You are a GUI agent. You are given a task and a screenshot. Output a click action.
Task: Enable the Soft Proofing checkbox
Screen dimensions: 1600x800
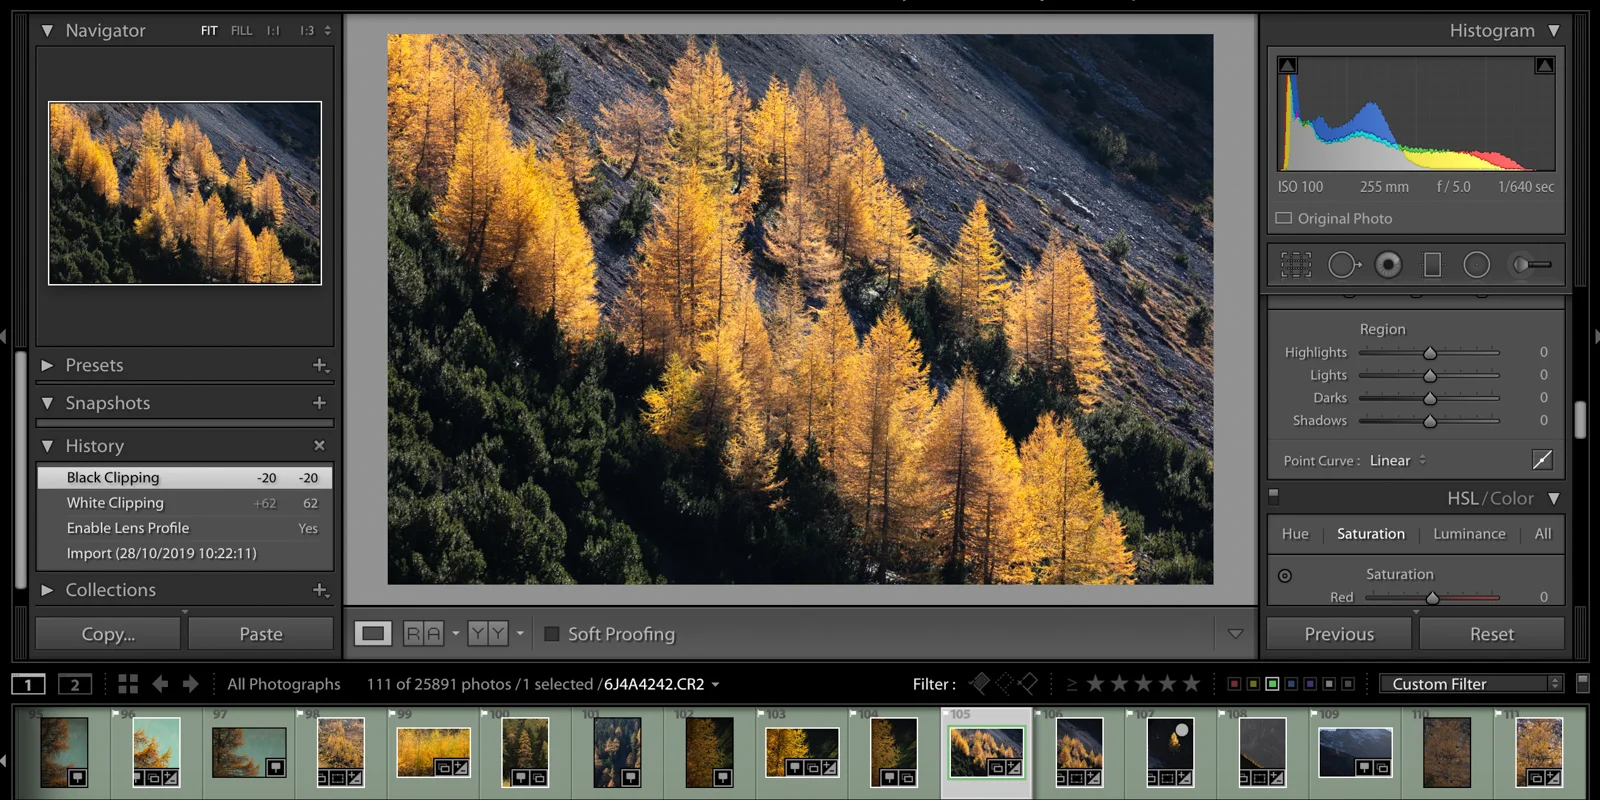coord(551,634)
